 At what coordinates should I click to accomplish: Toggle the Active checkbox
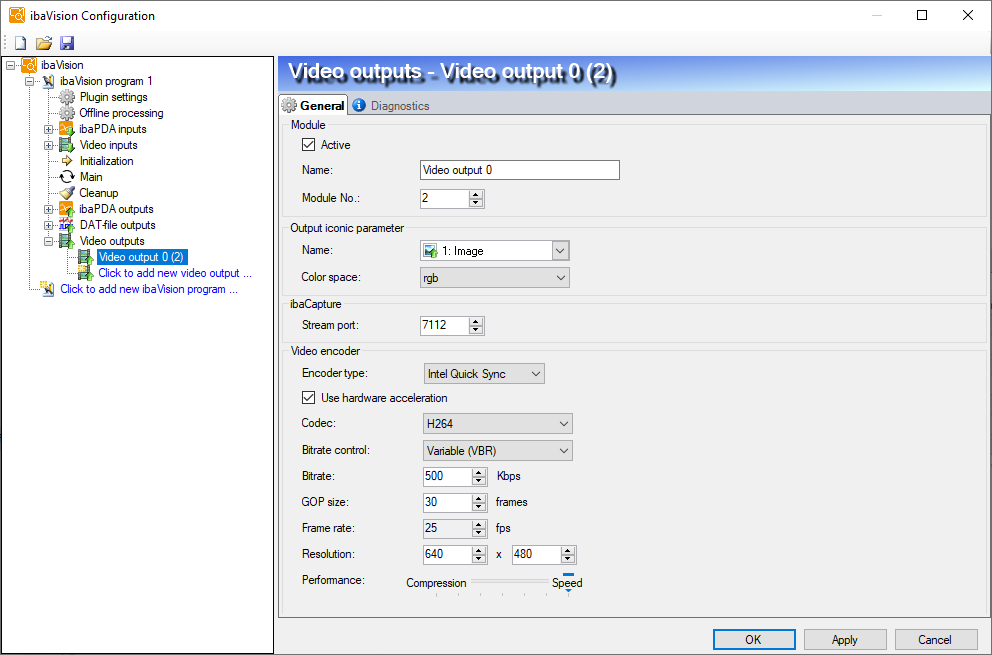click(309, 144)
